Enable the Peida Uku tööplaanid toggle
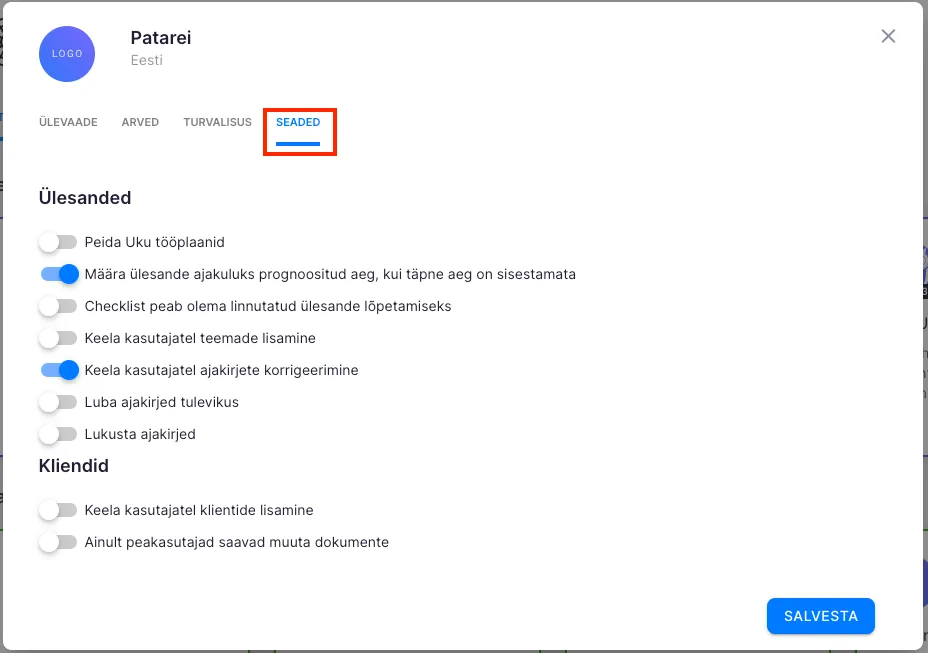Viewport: 928px width, 653px height. [58, 242]
